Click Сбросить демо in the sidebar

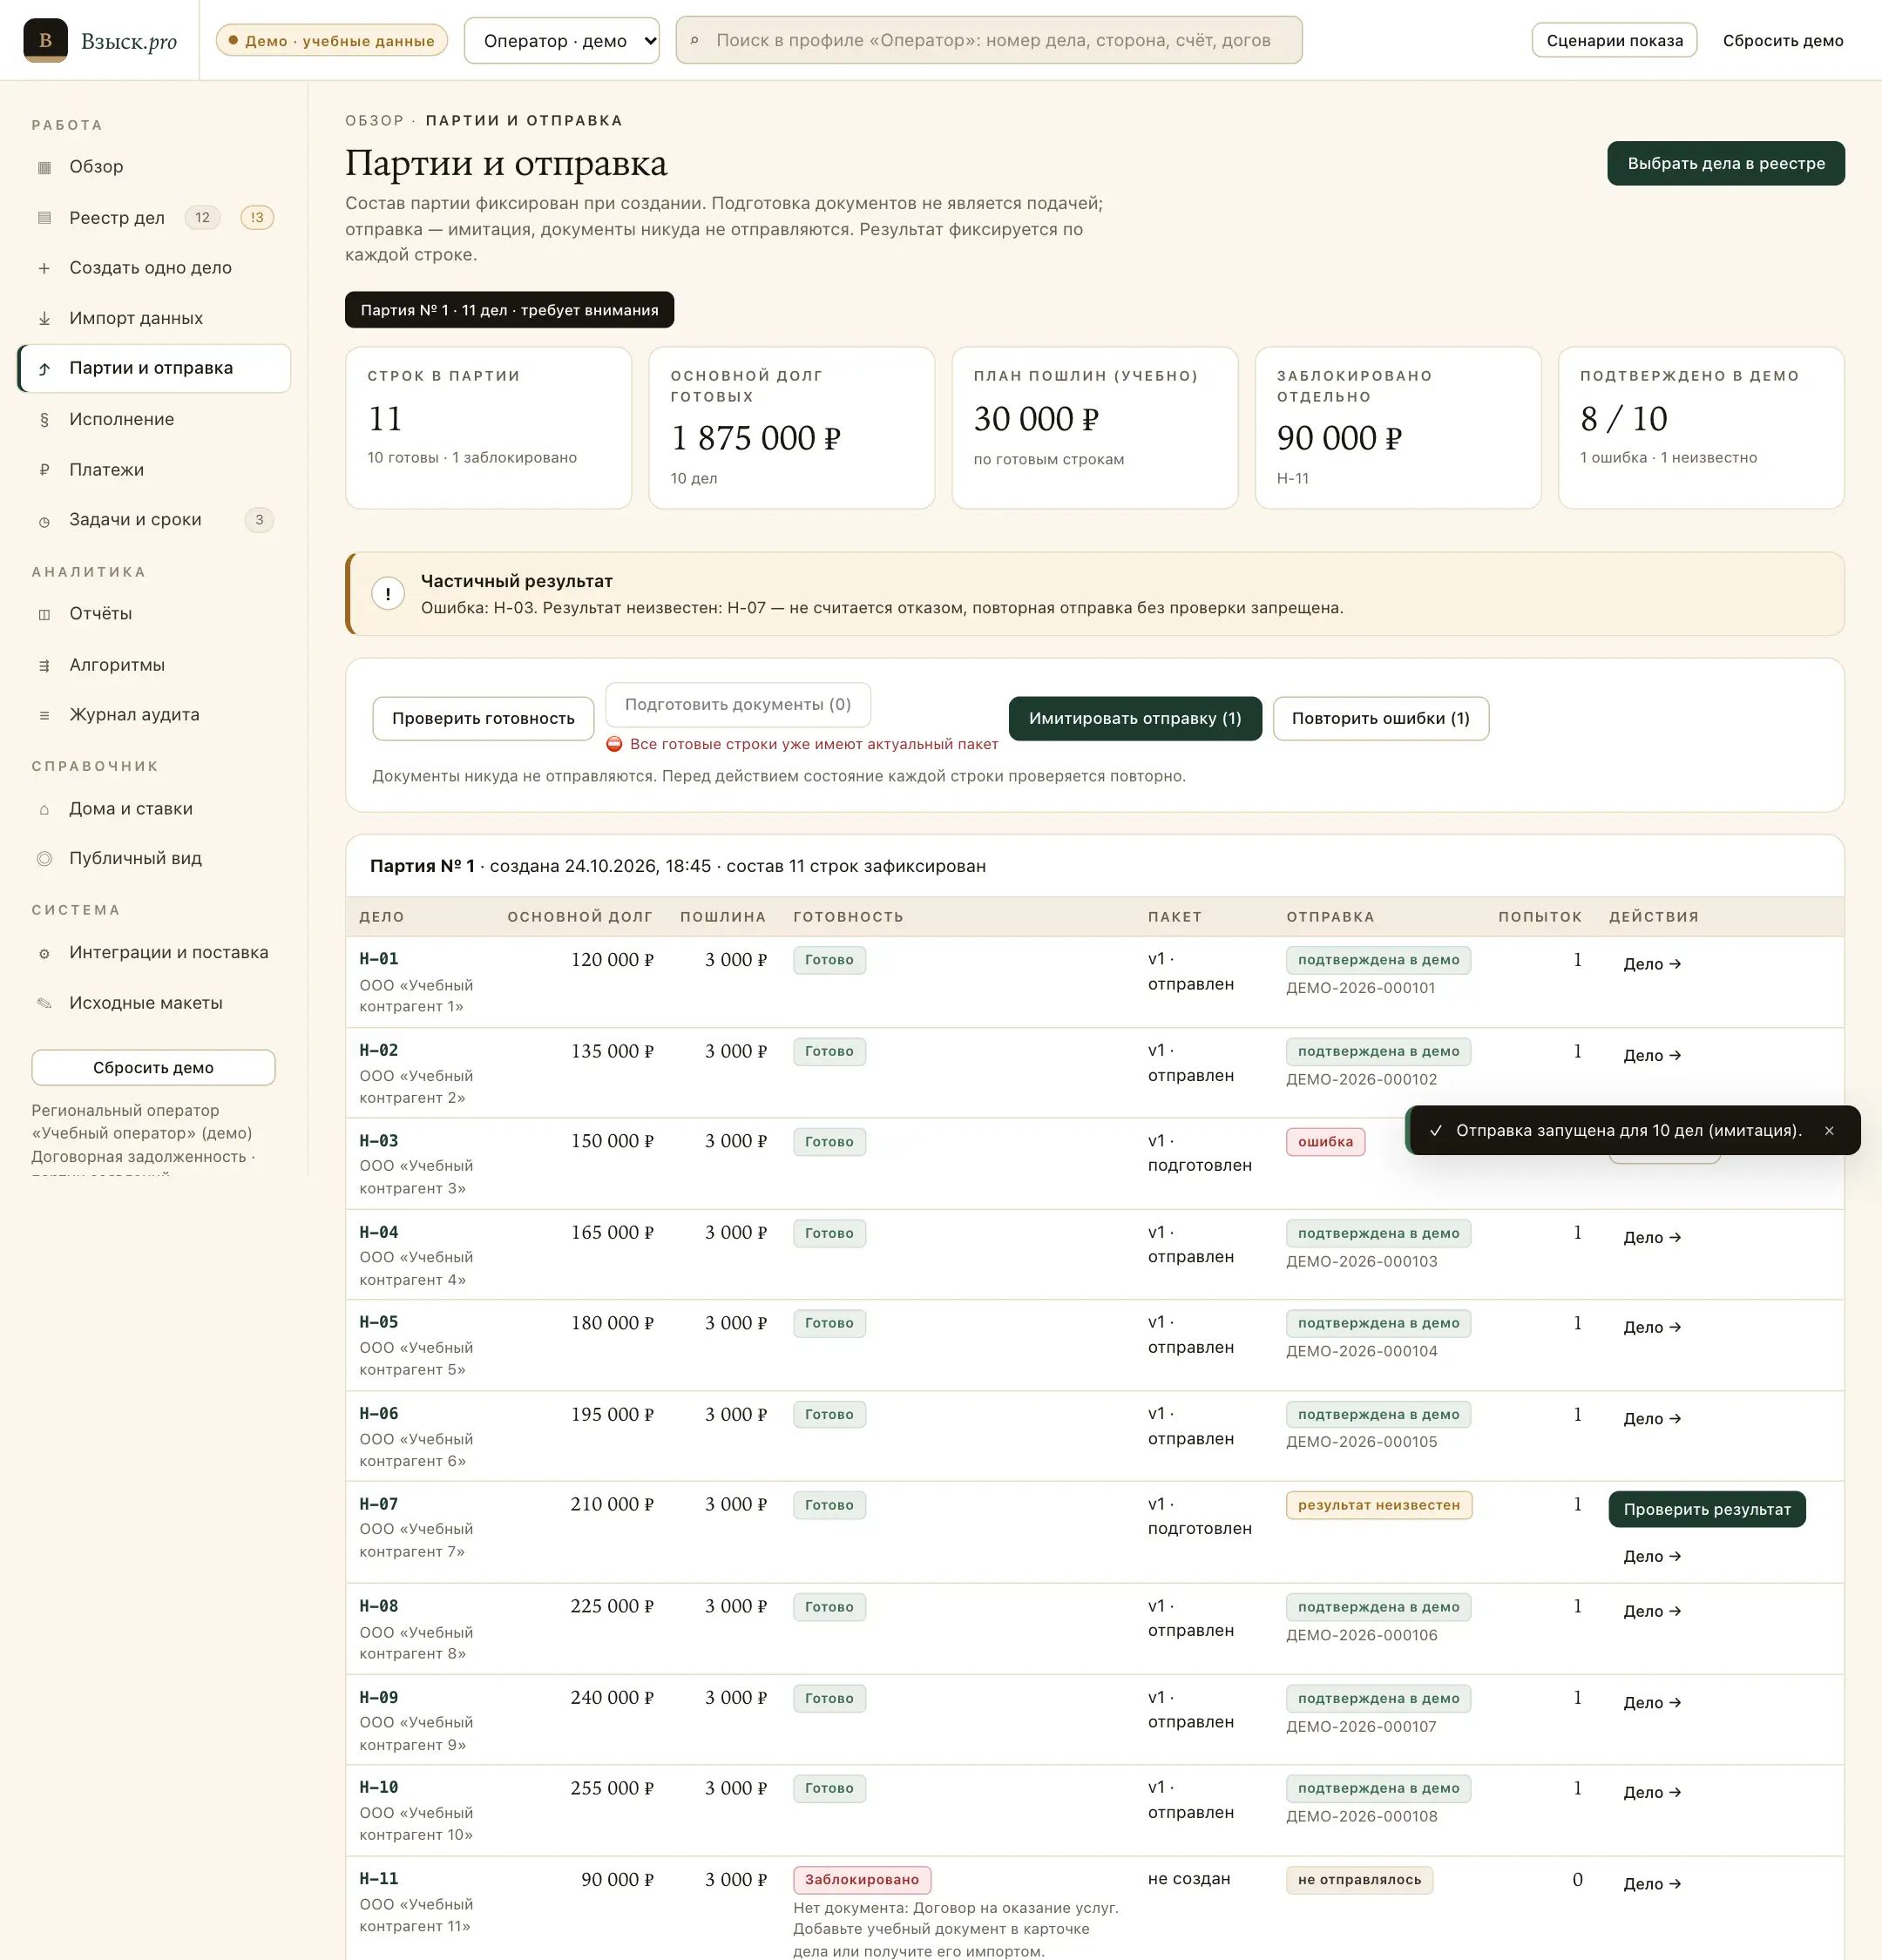coord(153,1067)
